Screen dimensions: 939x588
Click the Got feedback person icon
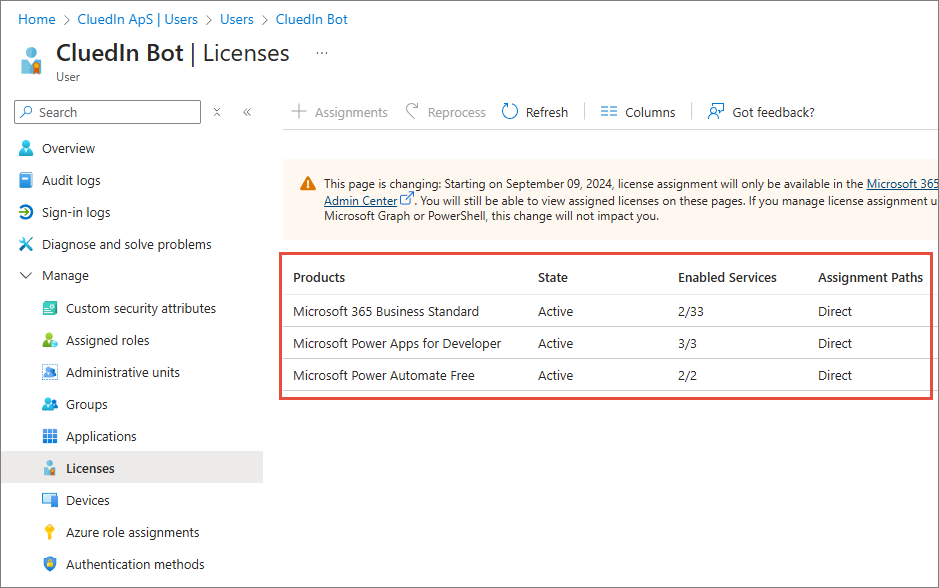(x=716, y=111)
